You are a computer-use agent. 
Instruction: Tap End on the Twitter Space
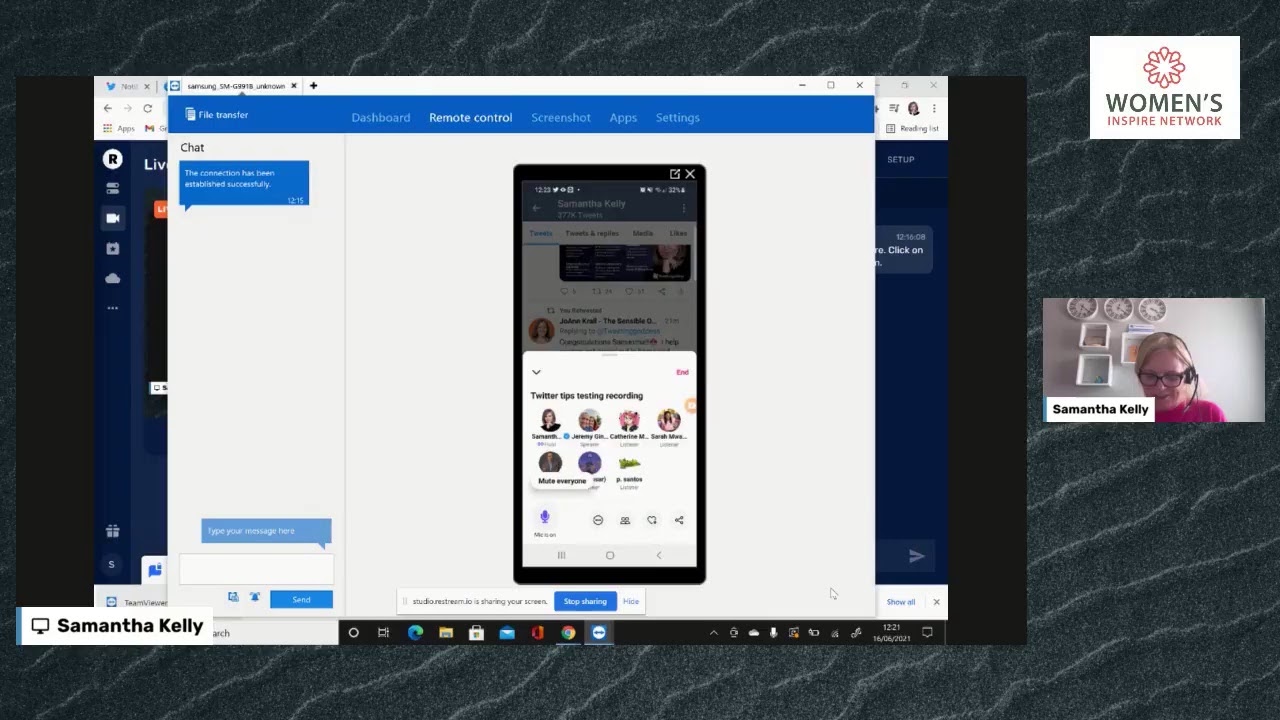682,372
